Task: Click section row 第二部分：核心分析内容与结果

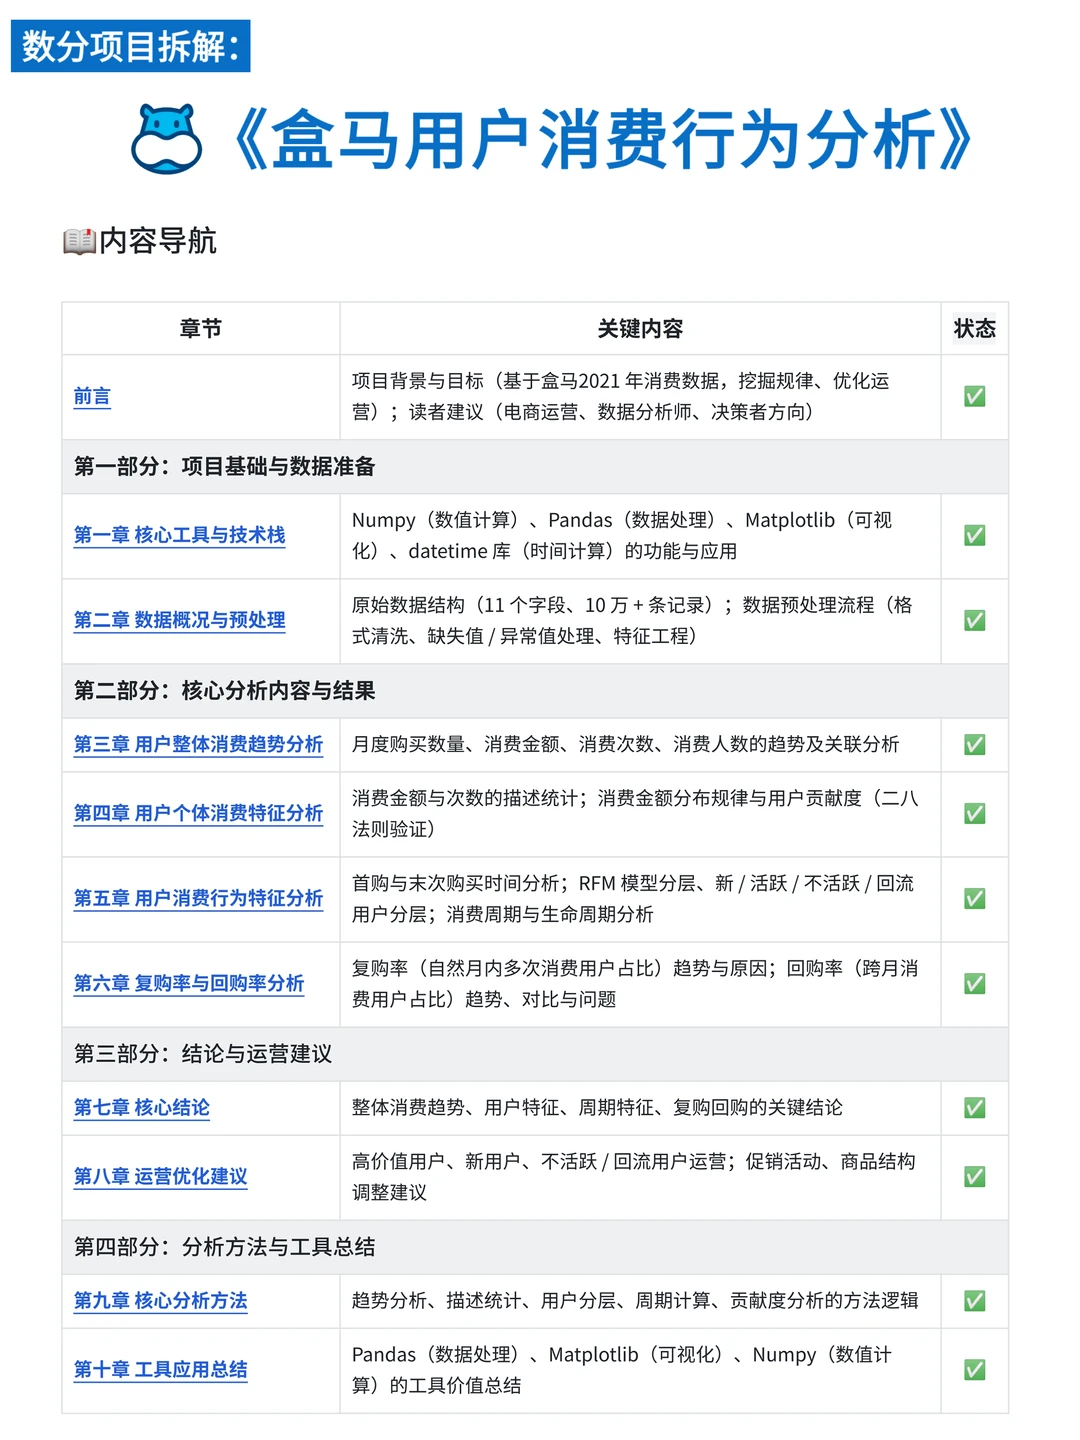Action: [535, 691]
